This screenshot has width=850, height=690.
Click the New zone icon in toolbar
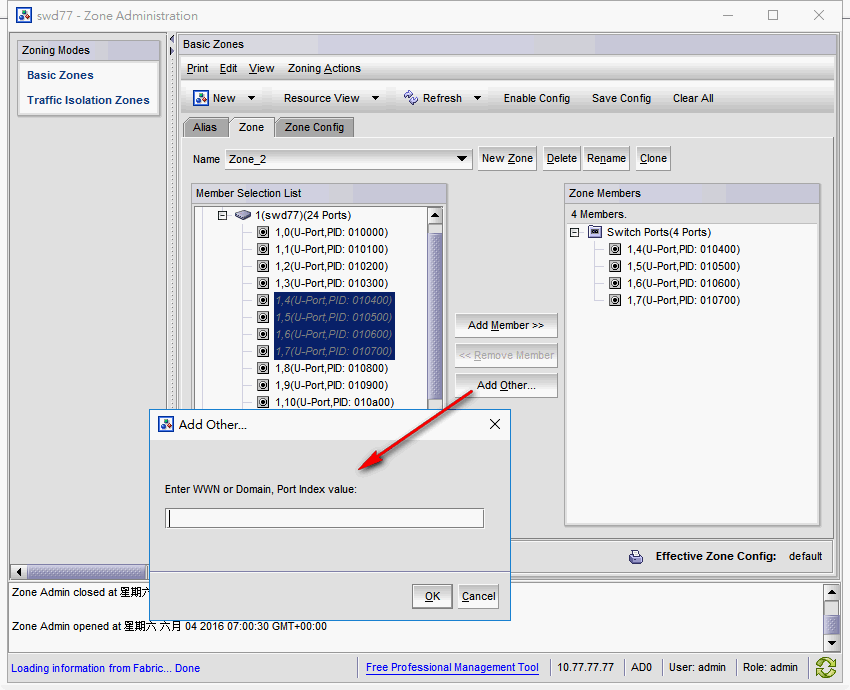point(201,98)
